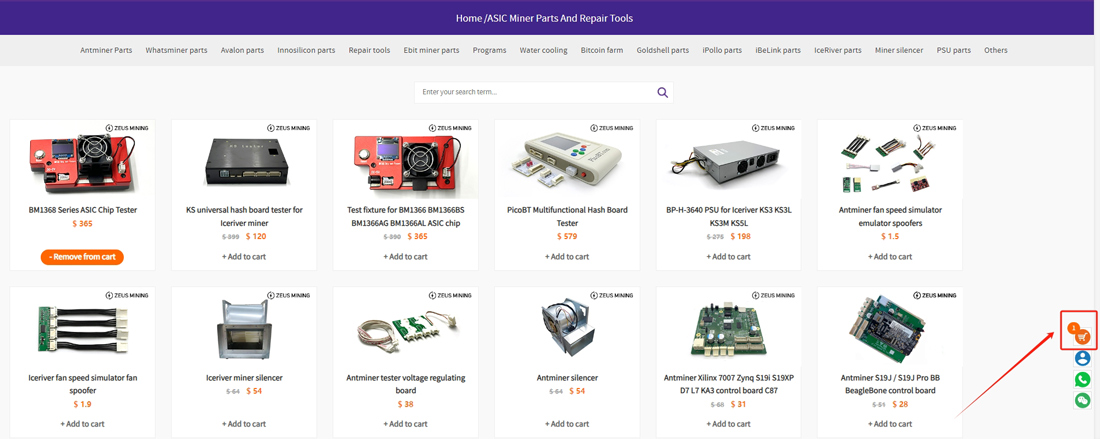This screenshot has height=439, width=1100.
Task: Add KS universal hash board tester to cart
Action: click(244, 257)
